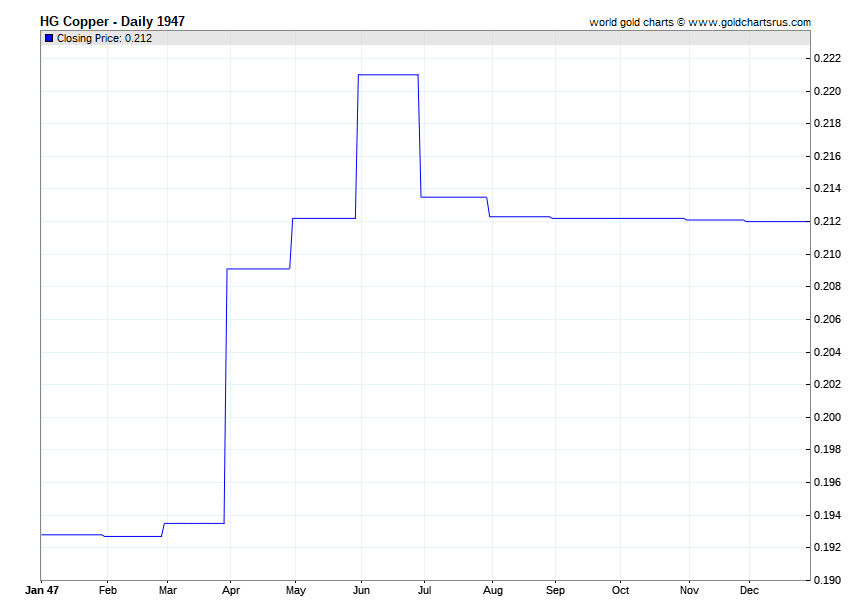Click the 0.214 y-axis value

tap(828, 189)
